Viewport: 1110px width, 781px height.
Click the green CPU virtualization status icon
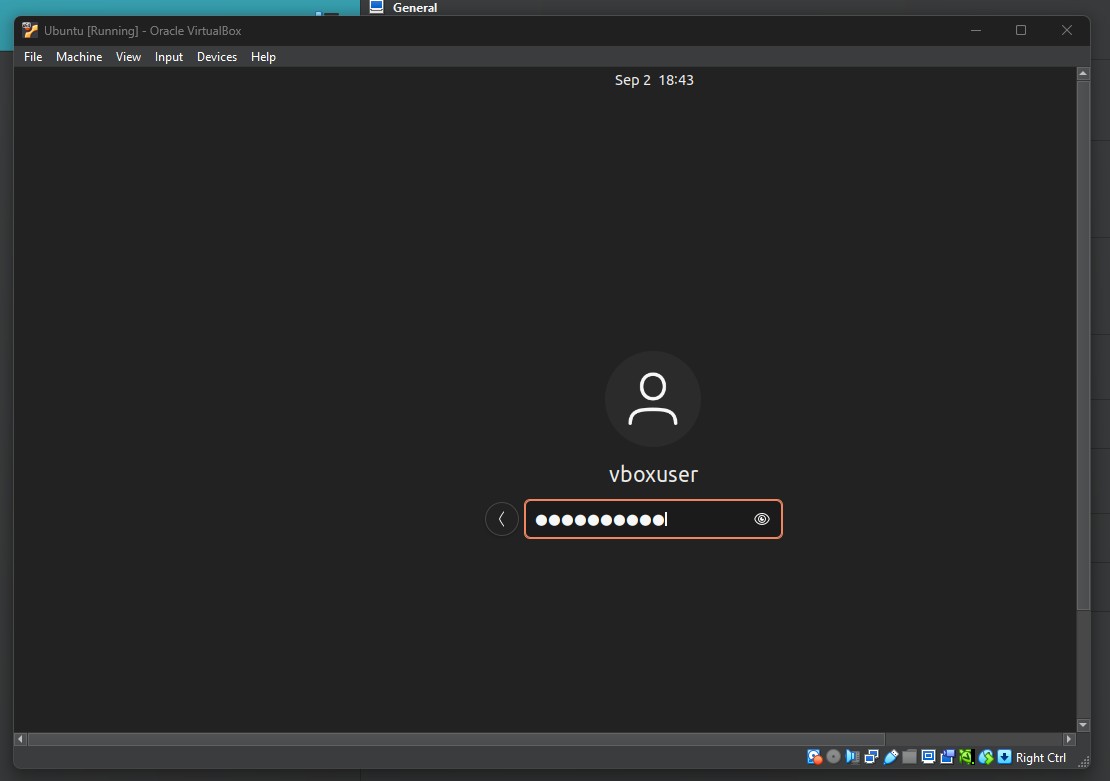[x=966, y=757]
